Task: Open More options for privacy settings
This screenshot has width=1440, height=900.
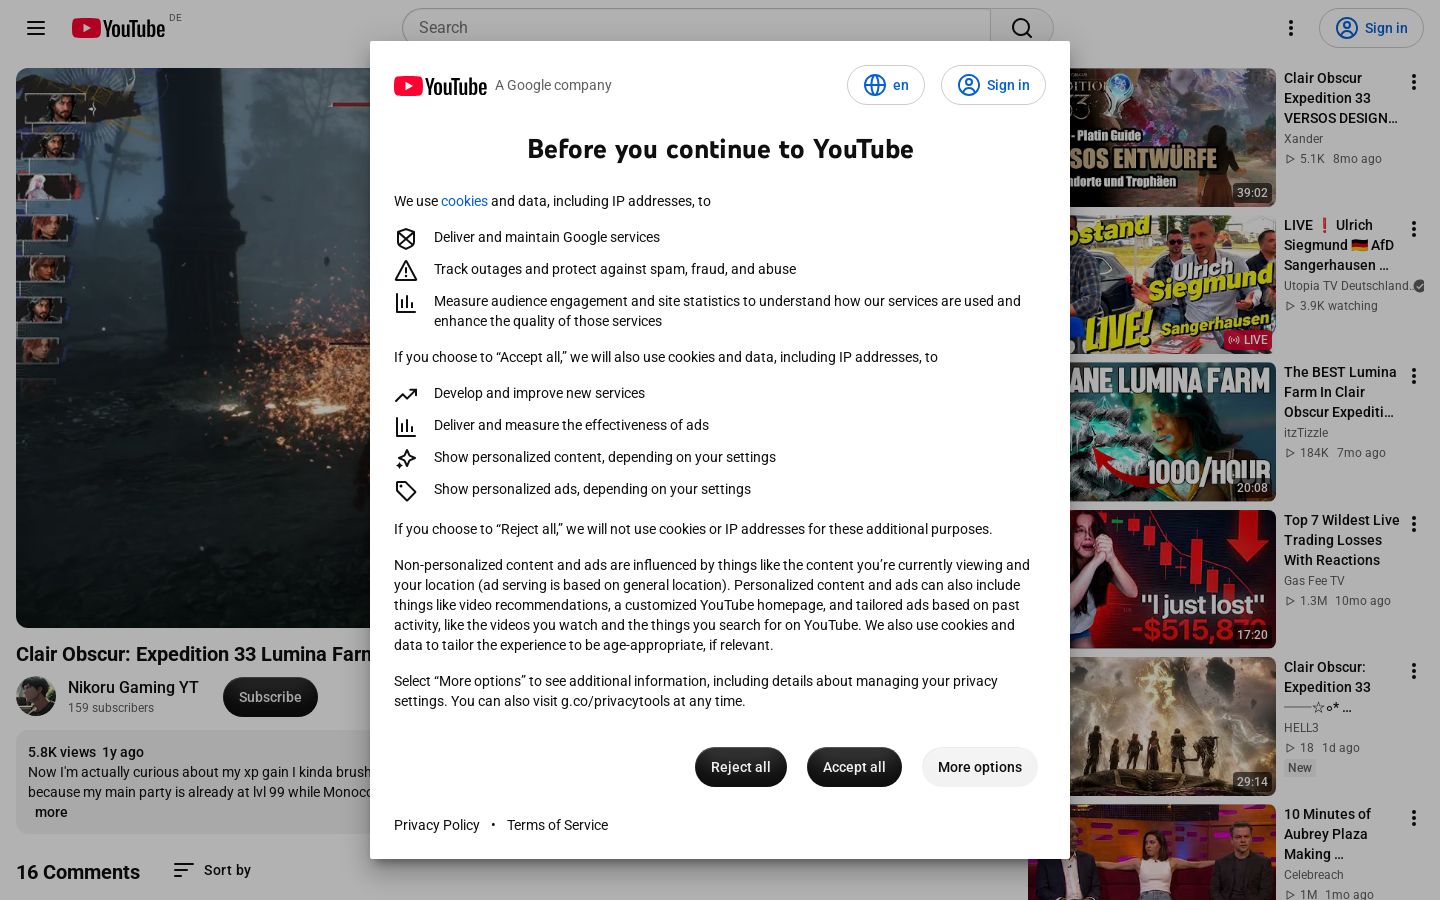Action: (980, 767)
